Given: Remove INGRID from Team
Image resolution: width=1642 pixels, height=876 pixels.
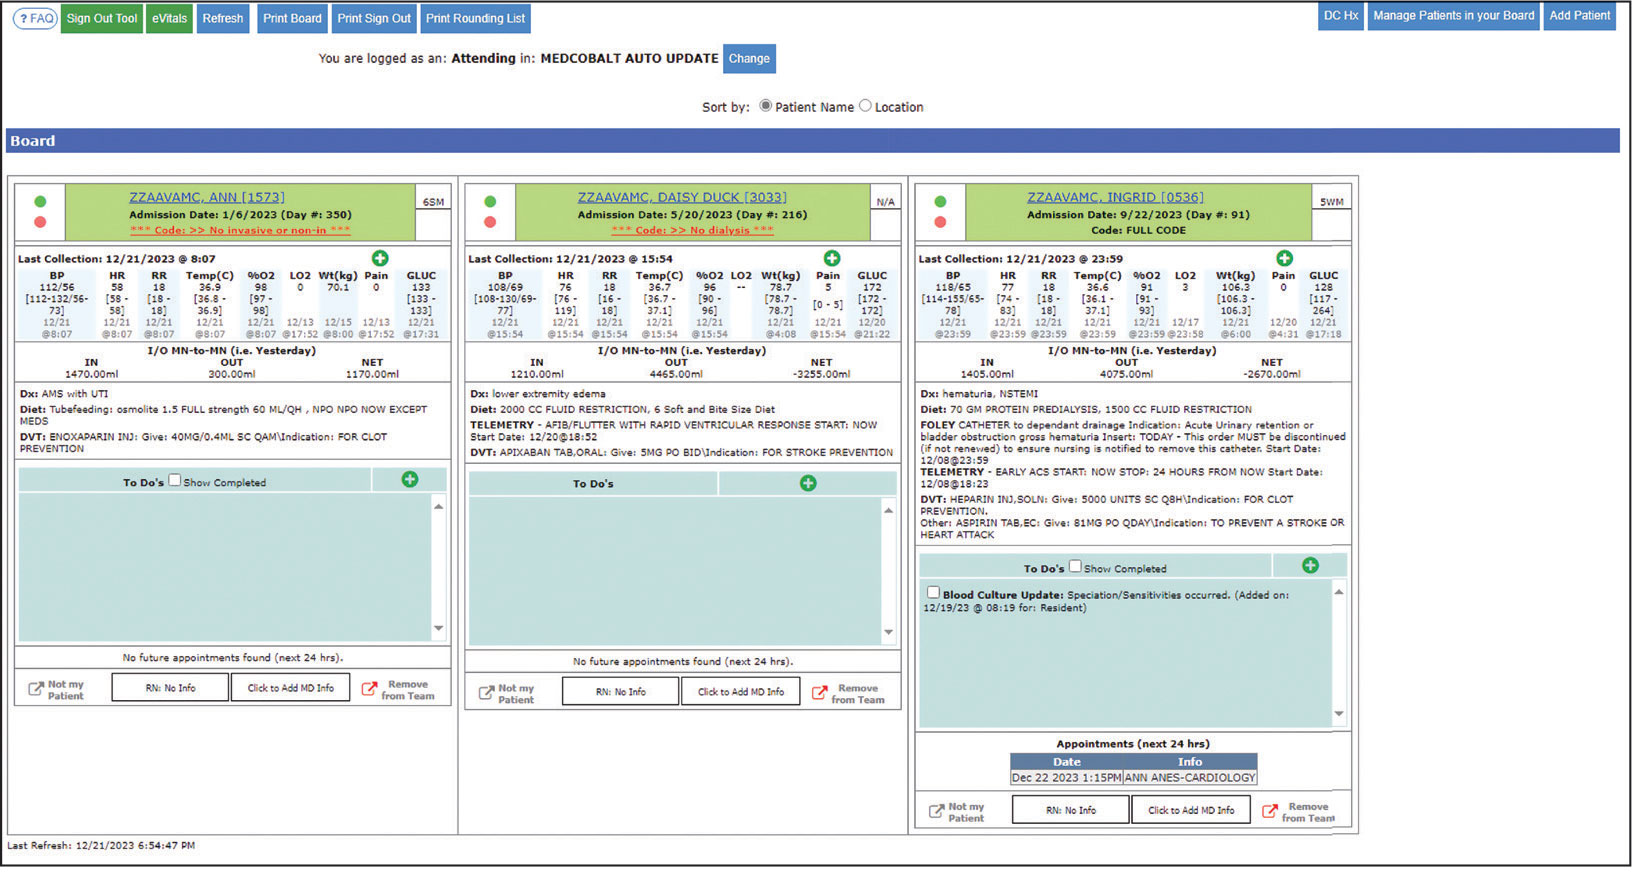Looking at the screenshot, I should 1298,812.
